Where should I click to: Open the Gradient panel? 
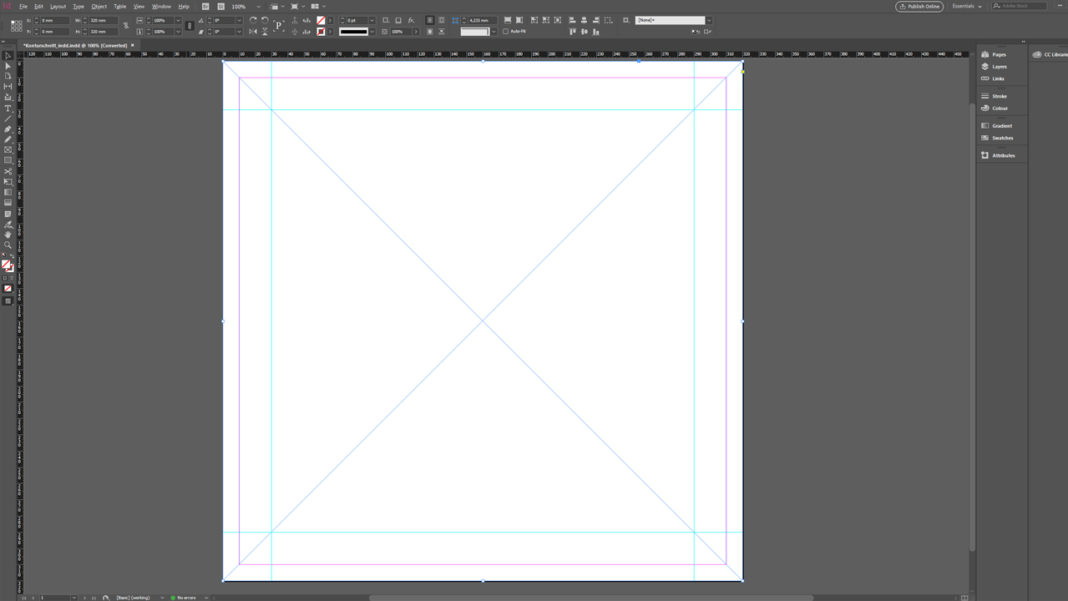pos(1001,126)
